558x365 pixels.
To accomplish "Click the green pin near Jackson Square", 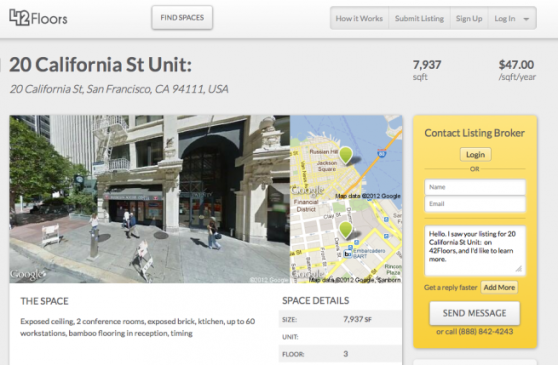I will 346,155.
